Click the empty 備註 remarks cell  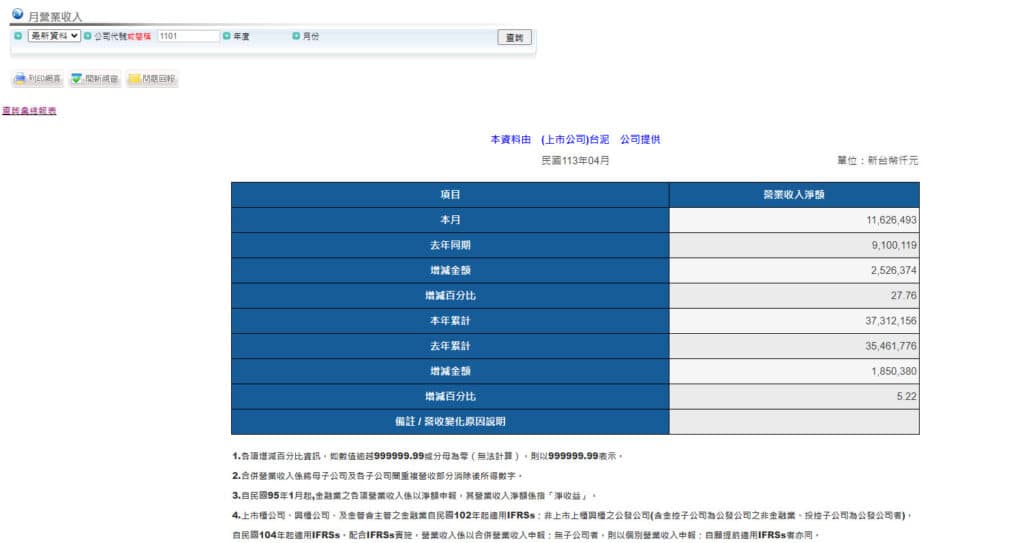(x=793, y=422)
